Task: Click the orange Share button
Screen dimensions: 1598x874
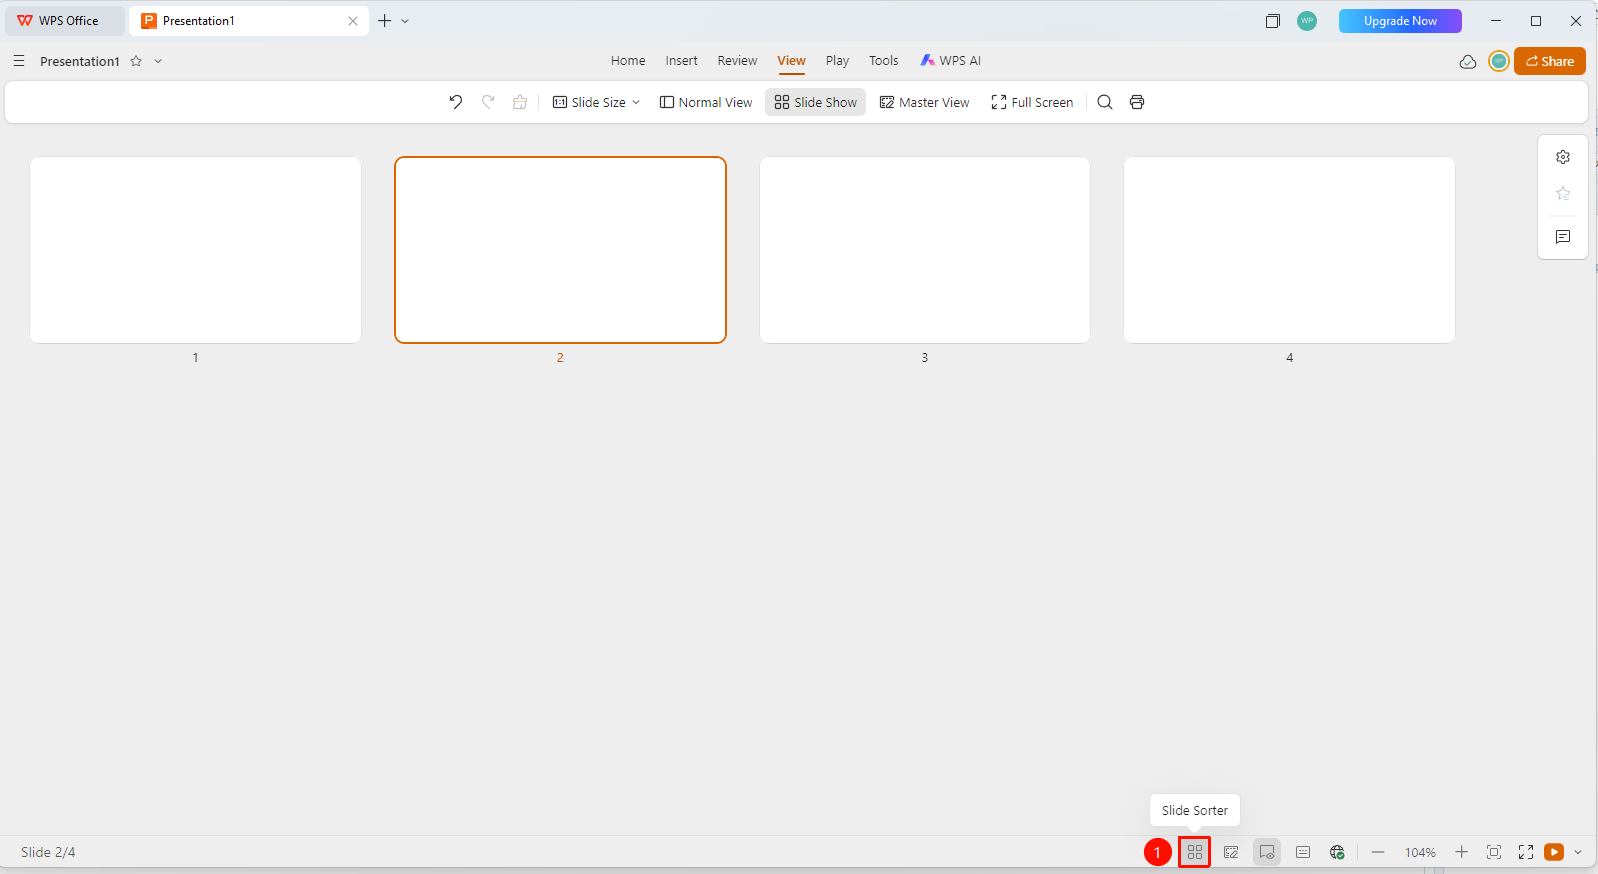Action: pos(1550,61)
